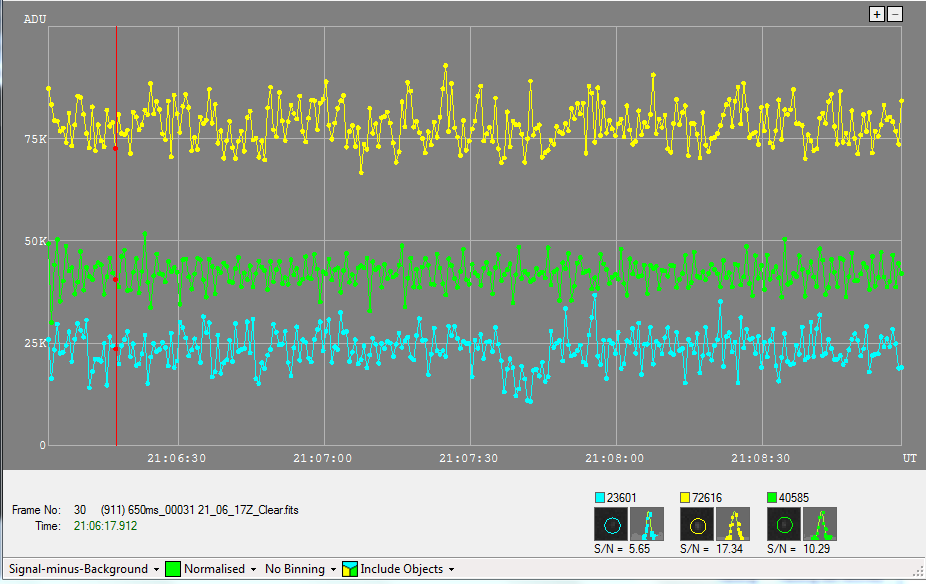Open the Signal-minus-Background dropdown
The image size is (926, 584).
(83, 569)
